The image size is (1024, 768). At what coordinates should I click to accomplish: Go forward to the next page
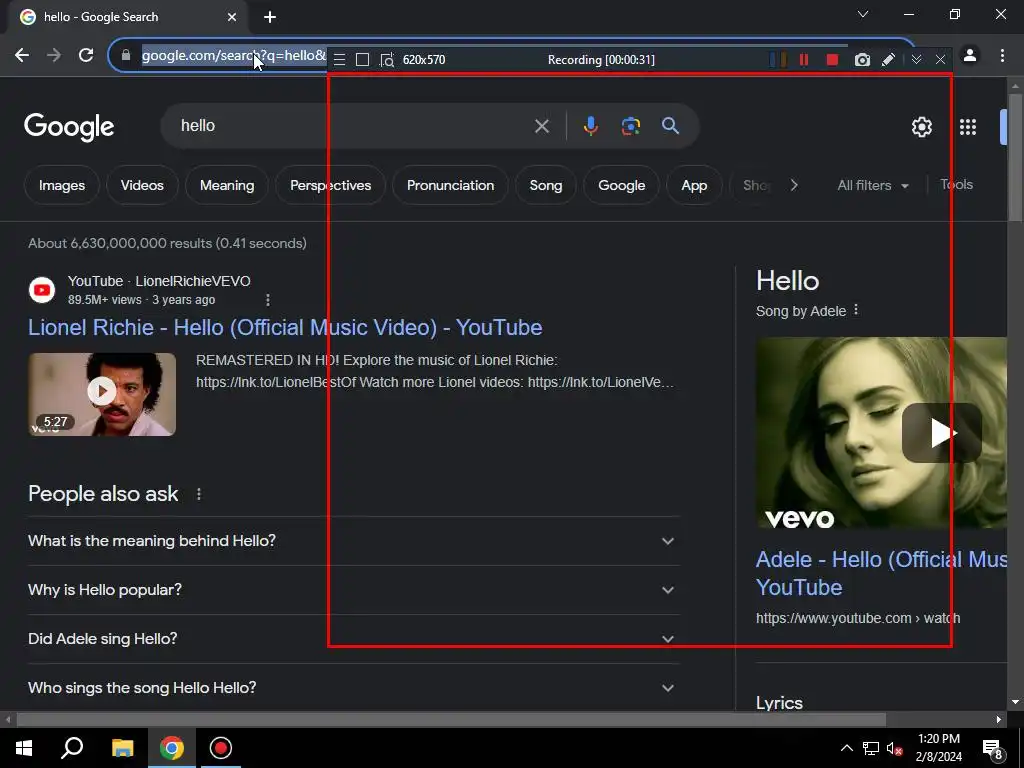pyautogui.click(x=54, y=56)
